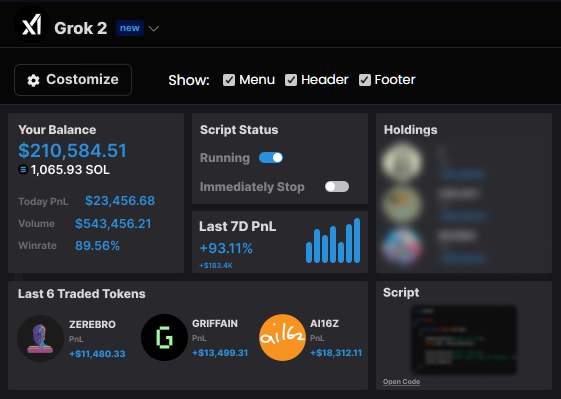Click the first blurred holdings token icon
The width and height of the screenshot is (561, 399).
[402, 162]
